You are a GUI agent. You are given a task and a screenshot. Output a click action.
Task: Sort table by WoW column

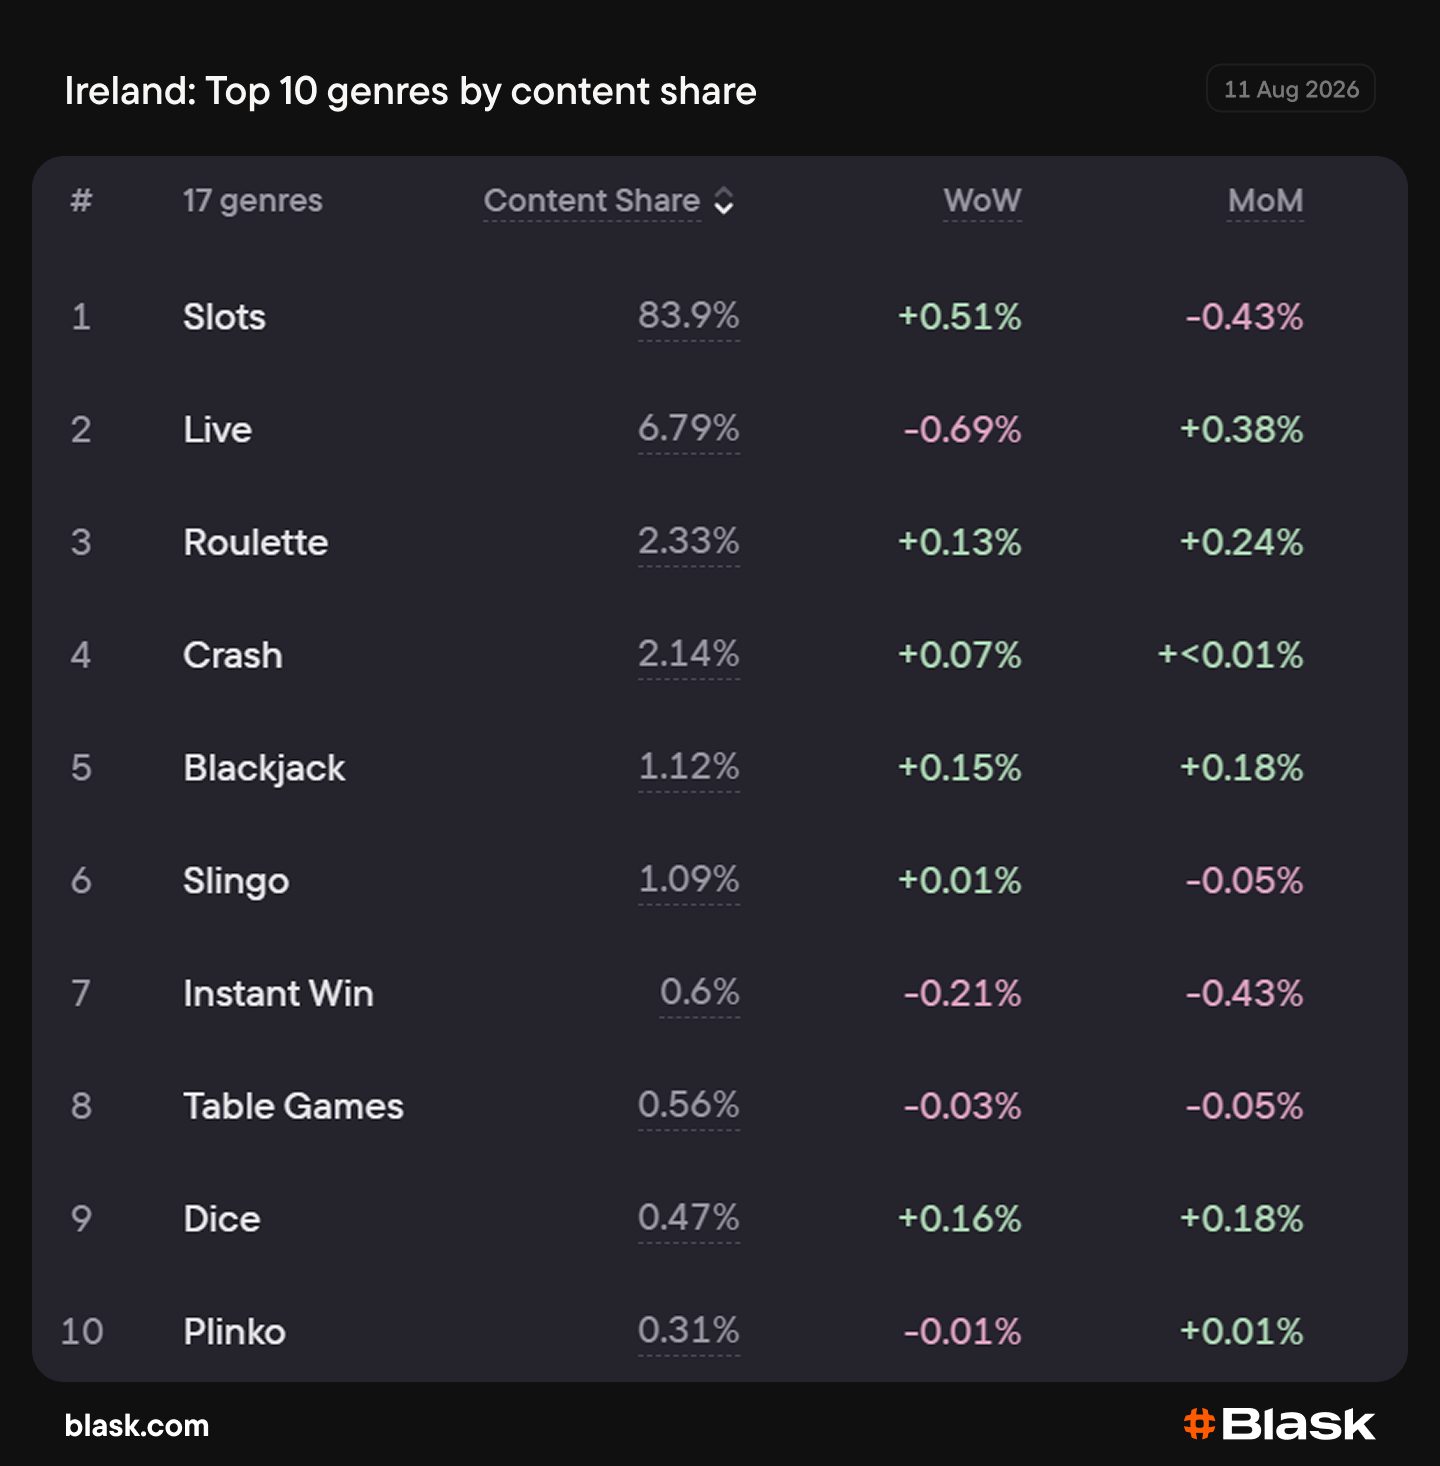(982, 200)
